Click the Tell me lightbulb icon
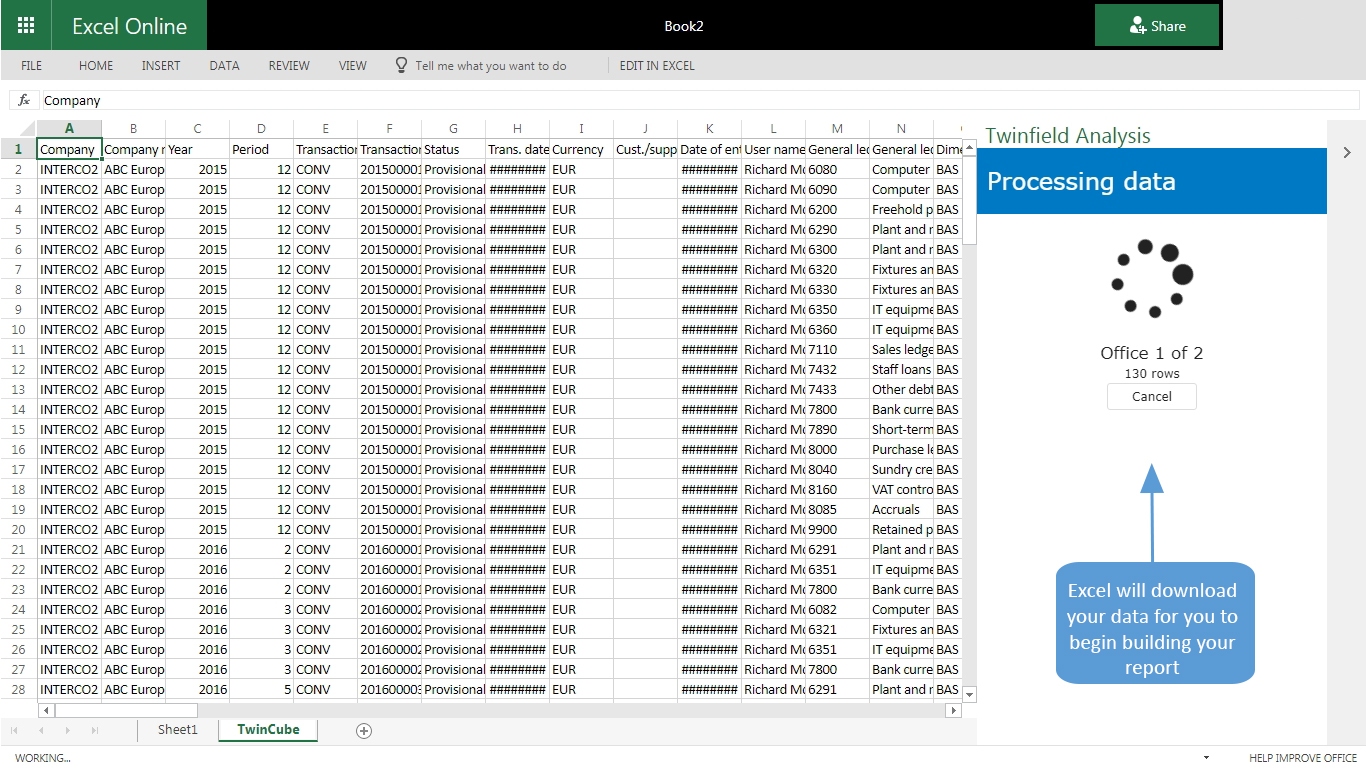Image resolution: width=1366 pixels, height=768 pixels. [x=402, y=65]
